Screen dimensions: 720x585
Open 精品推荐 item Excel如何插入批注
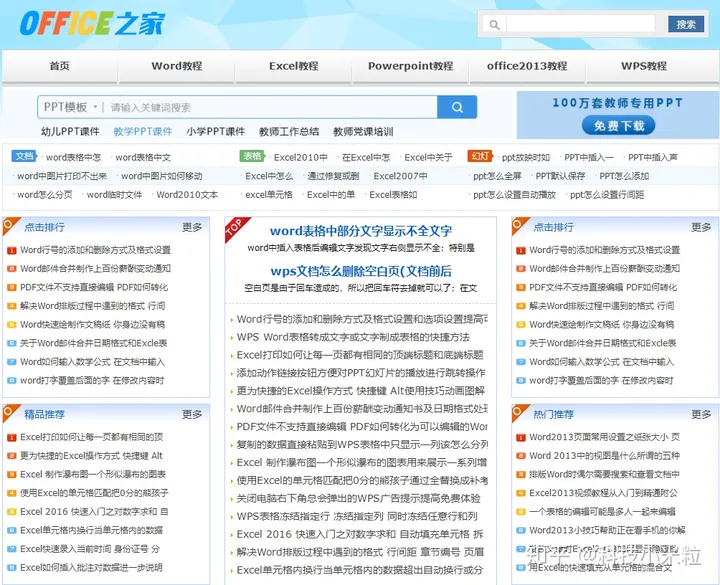click(x=91, y=568)
